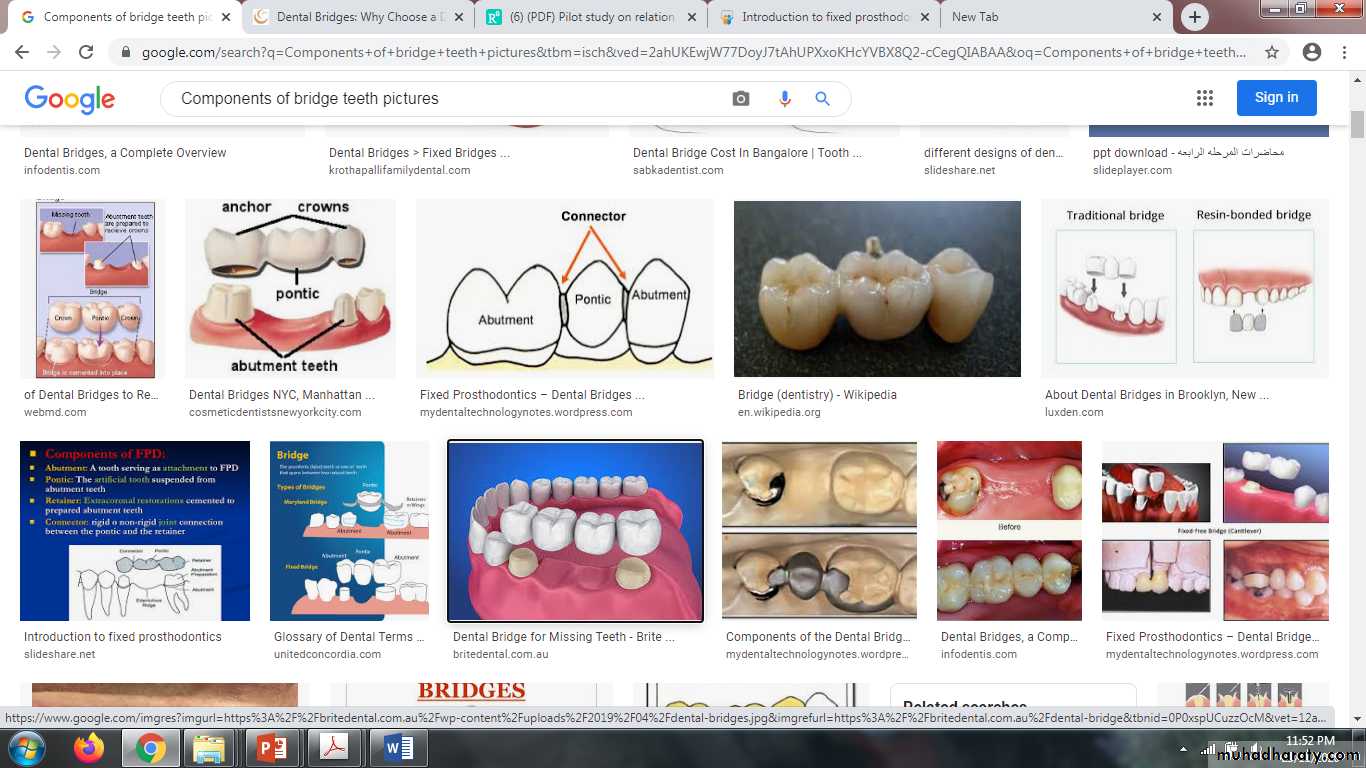
Task: Select the Components of FPD slide thumbnail
Action: point(135,531)
